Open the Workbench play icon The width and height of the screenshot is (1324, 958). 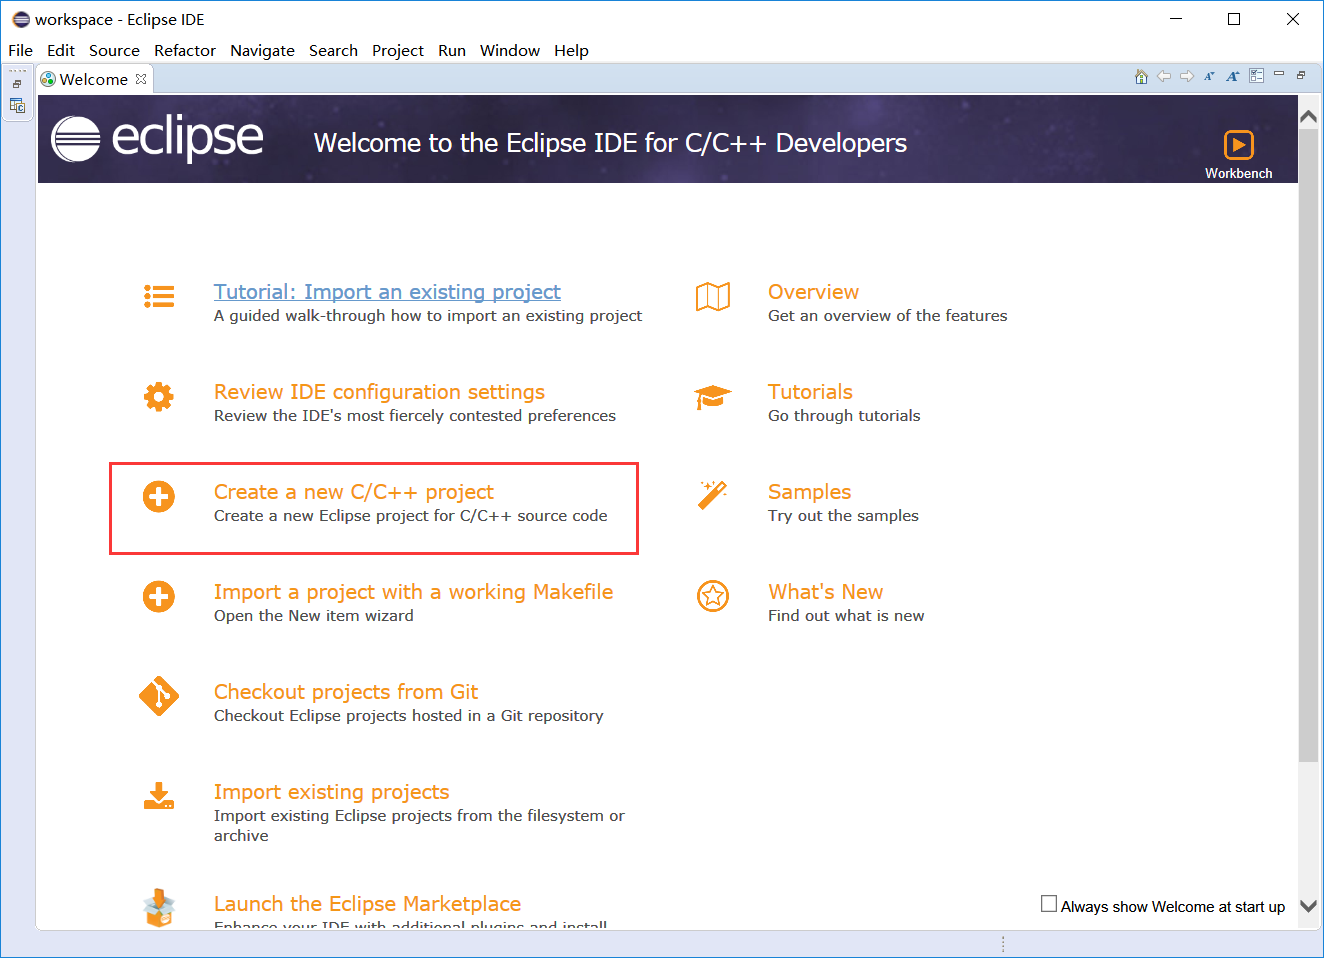click(x=1238, y=145)
